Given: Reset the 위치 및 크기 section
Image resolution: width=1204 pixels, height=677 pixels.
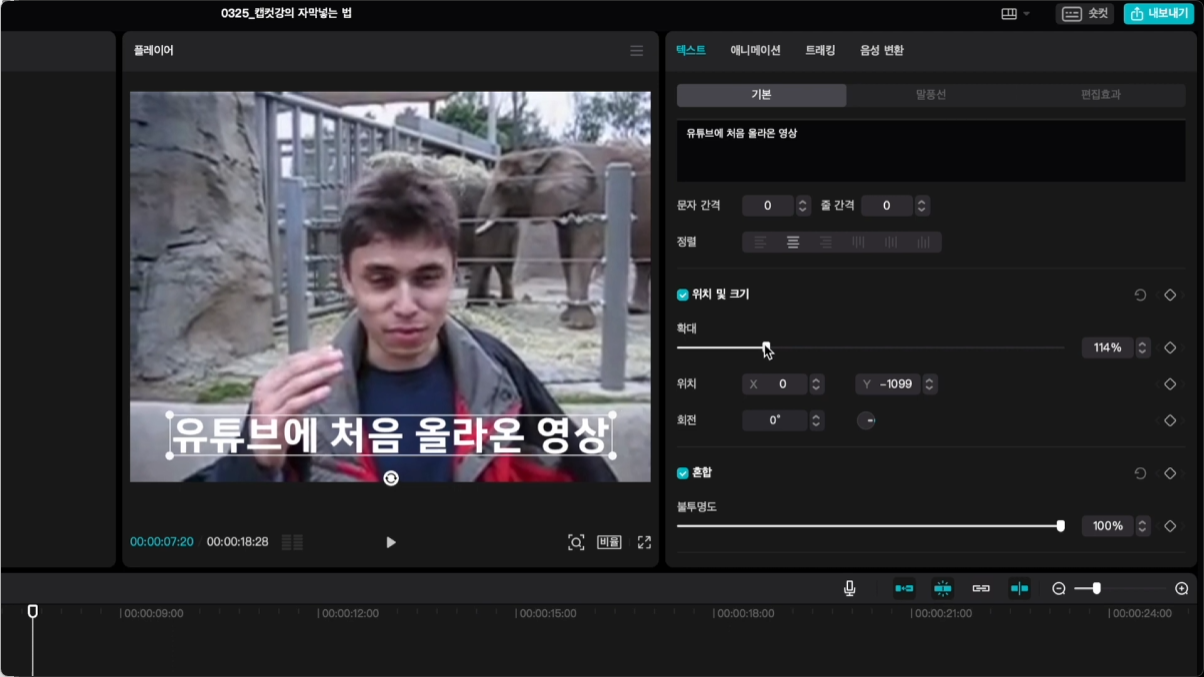Looking at the screenshot, I should pyautogui.click(x=1140, y=295).
